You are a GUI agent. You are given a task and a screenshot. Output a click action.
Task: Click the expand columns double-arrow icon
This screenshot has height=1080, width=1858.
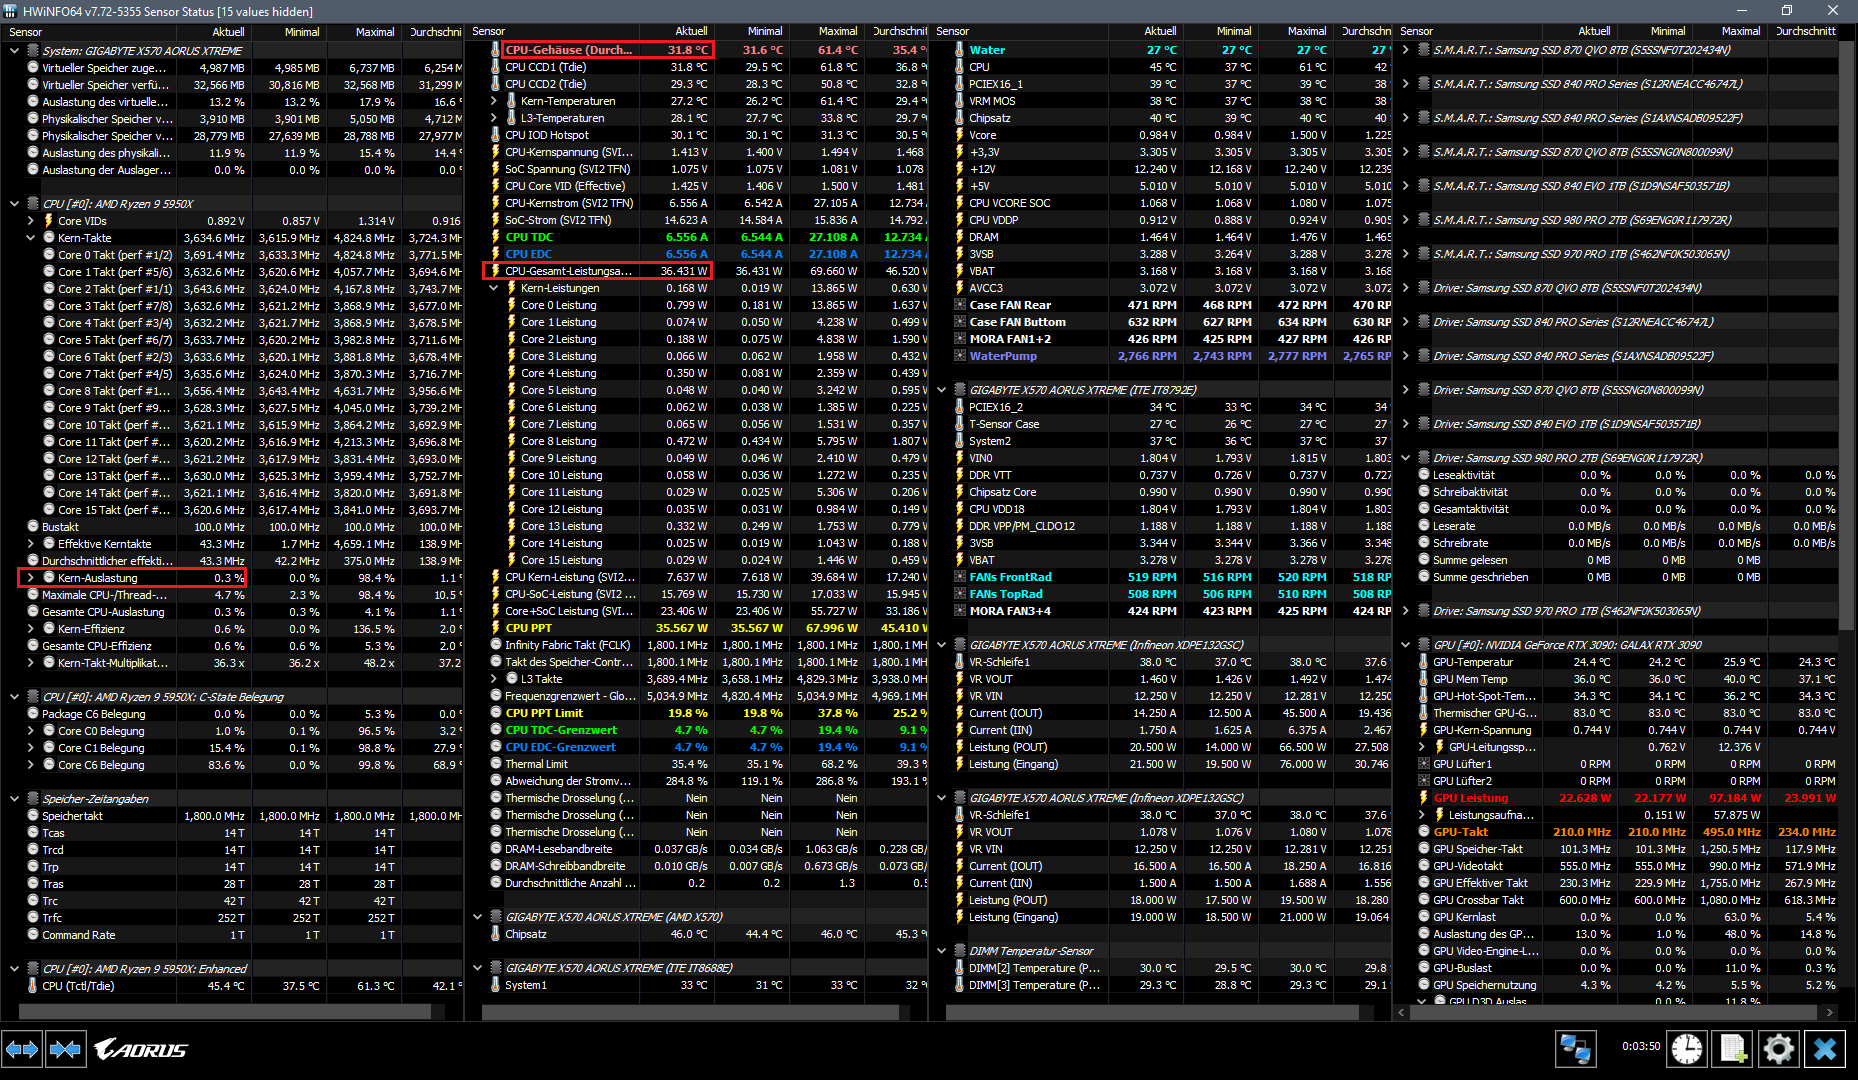coord(21,1049)
